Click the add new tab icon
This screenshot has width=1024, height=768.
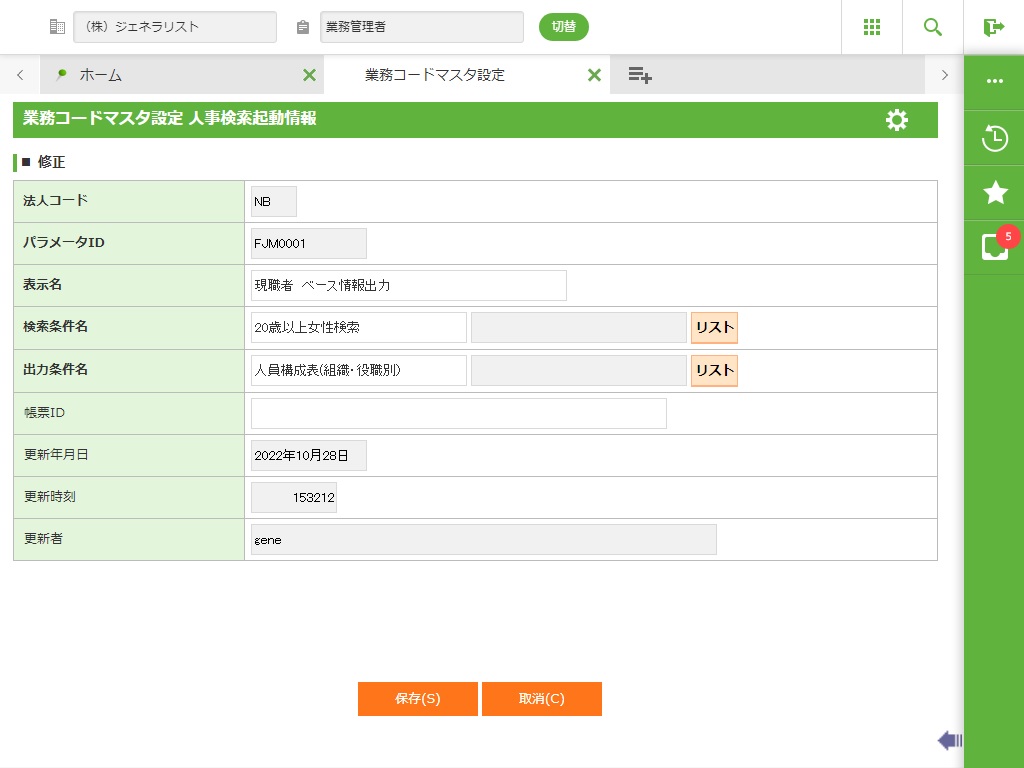(x=640, y=75)
